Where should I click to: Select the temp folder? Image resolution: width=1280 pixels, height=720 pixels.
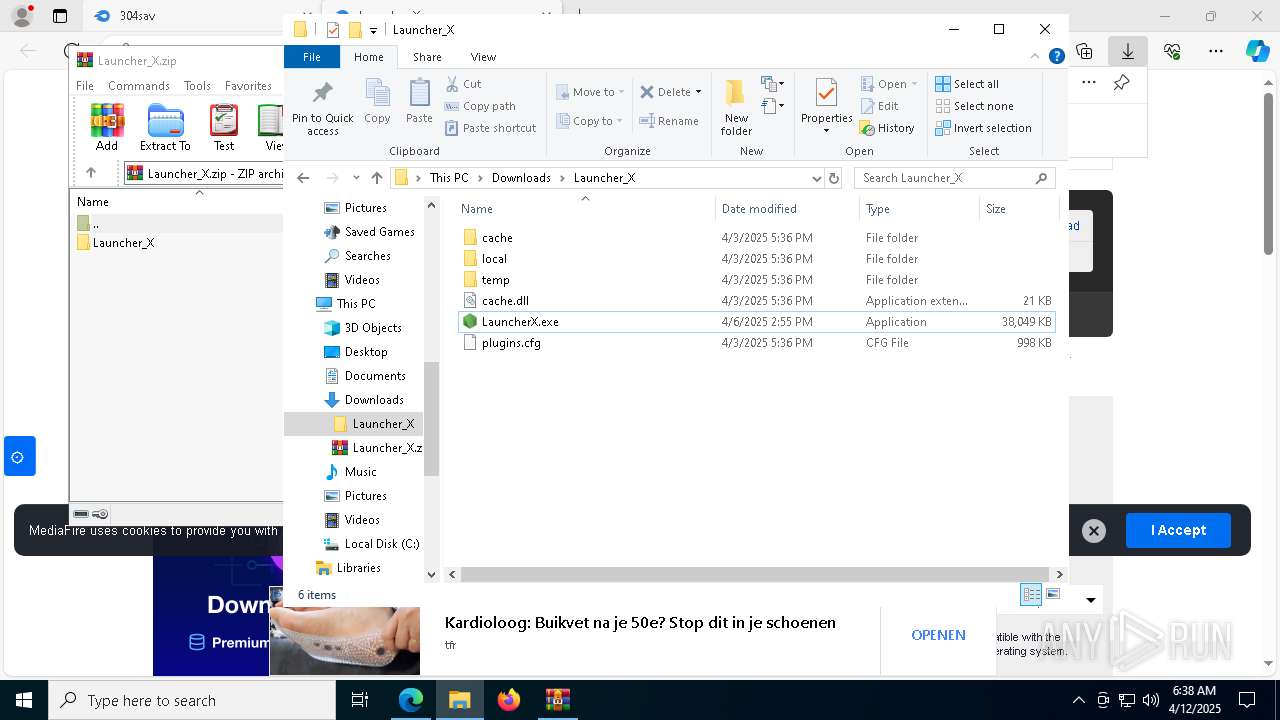point(757,280)
